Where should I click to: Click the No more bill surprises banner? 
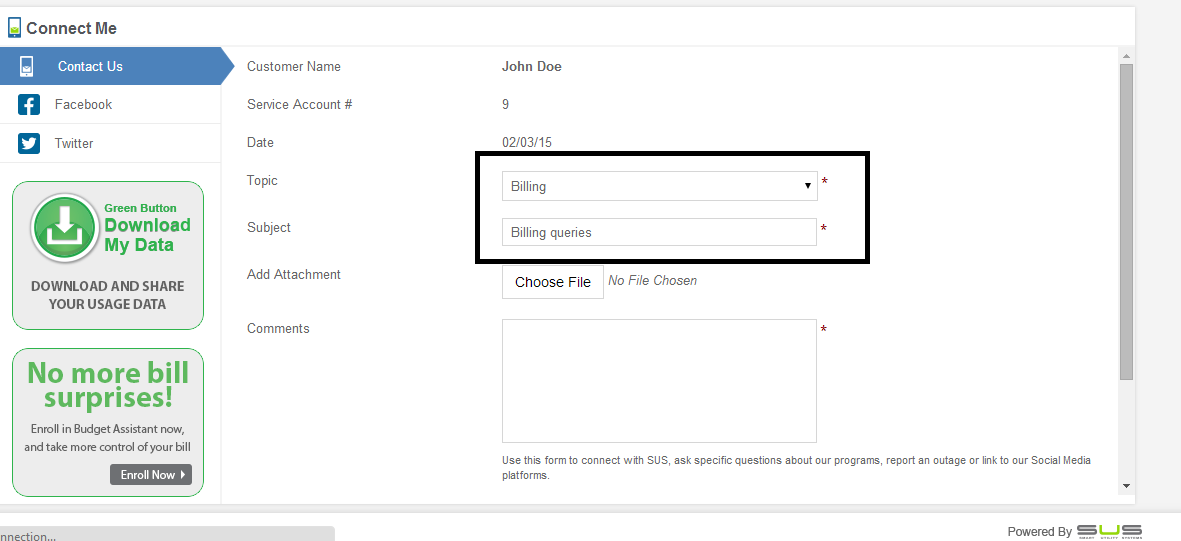108,385
